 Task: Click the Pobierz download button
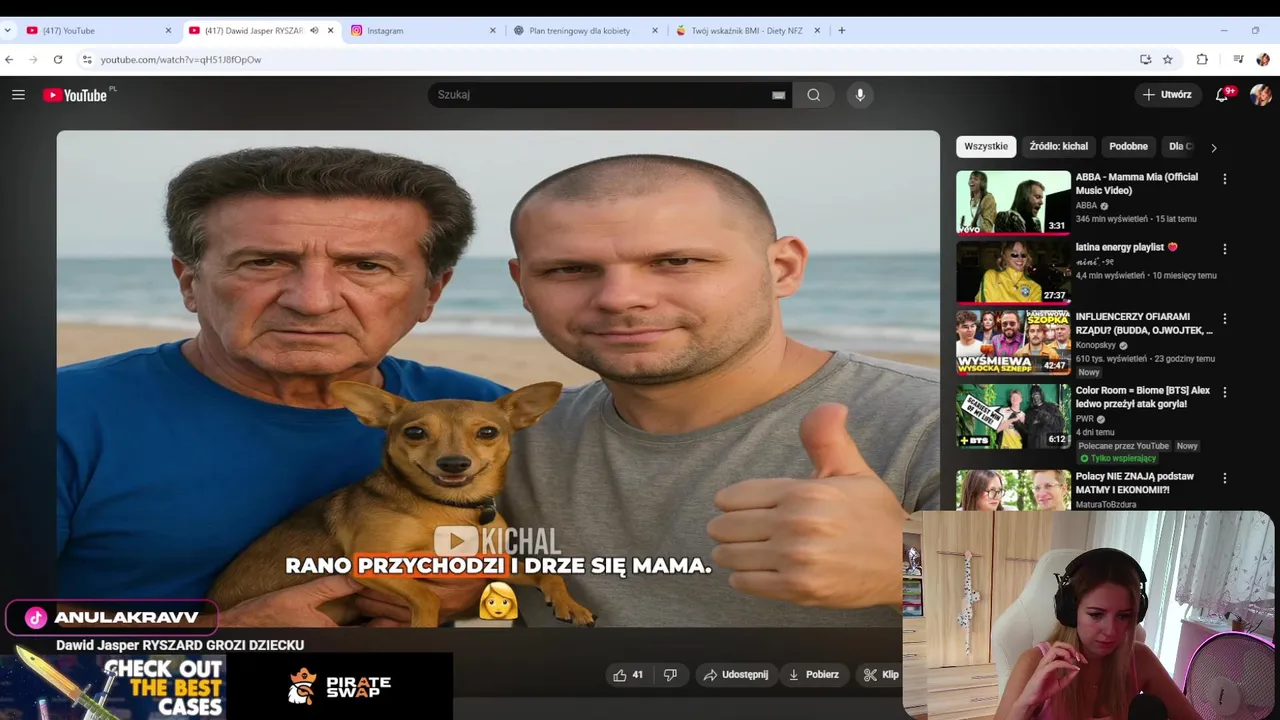pos(813,675)
